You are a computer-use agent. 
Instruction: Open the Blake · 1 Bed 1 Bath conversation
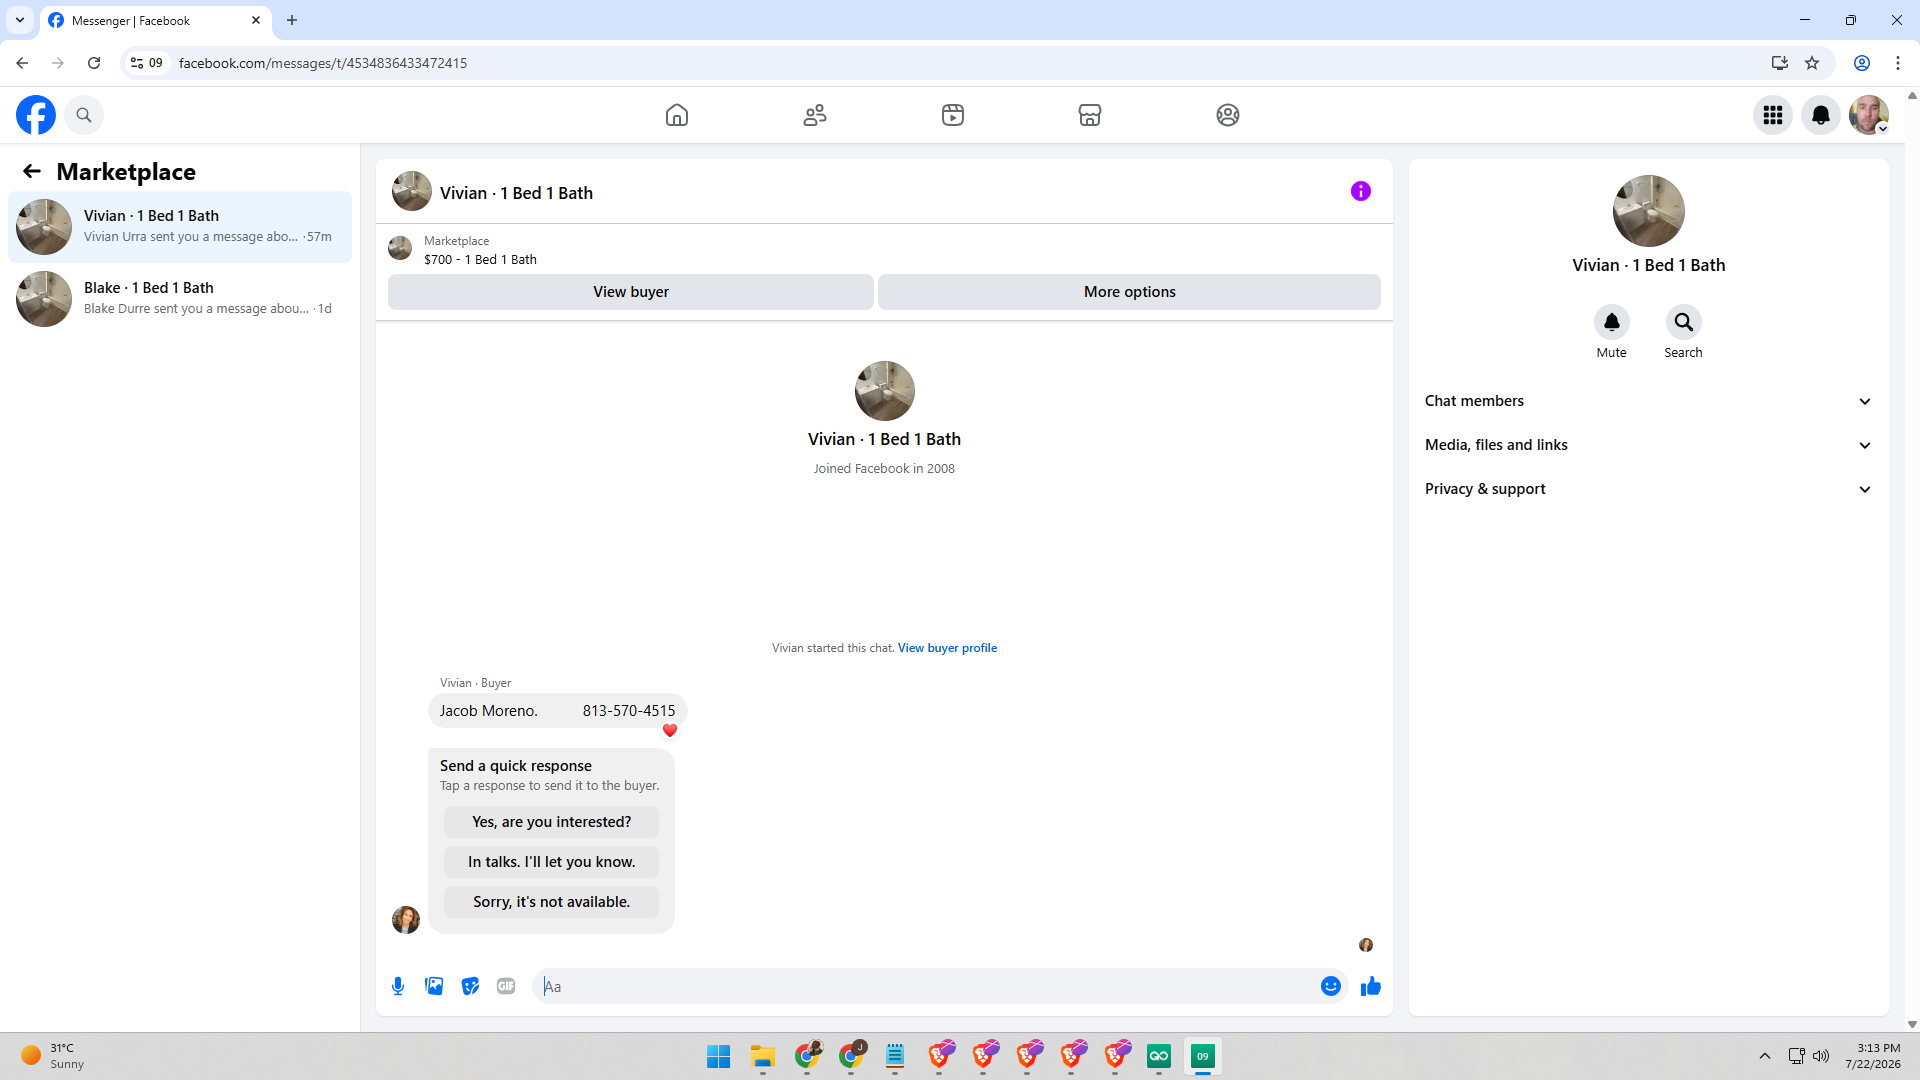coord(180,299)
